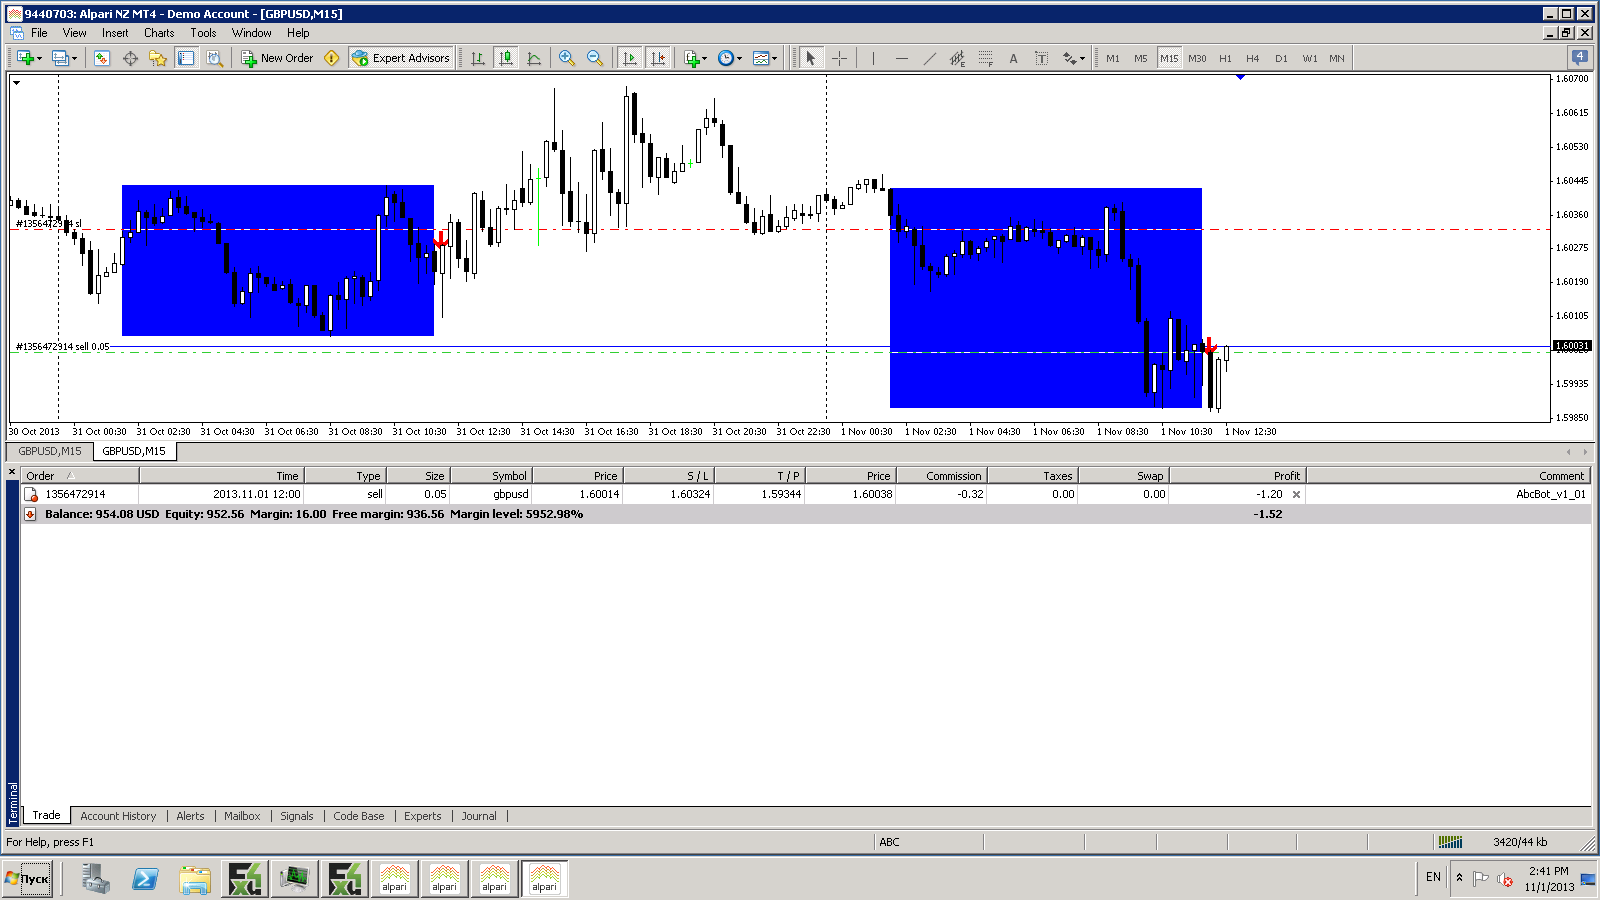Toggle Chart Shift button
1606x900 pixels.
coord(658,58)
